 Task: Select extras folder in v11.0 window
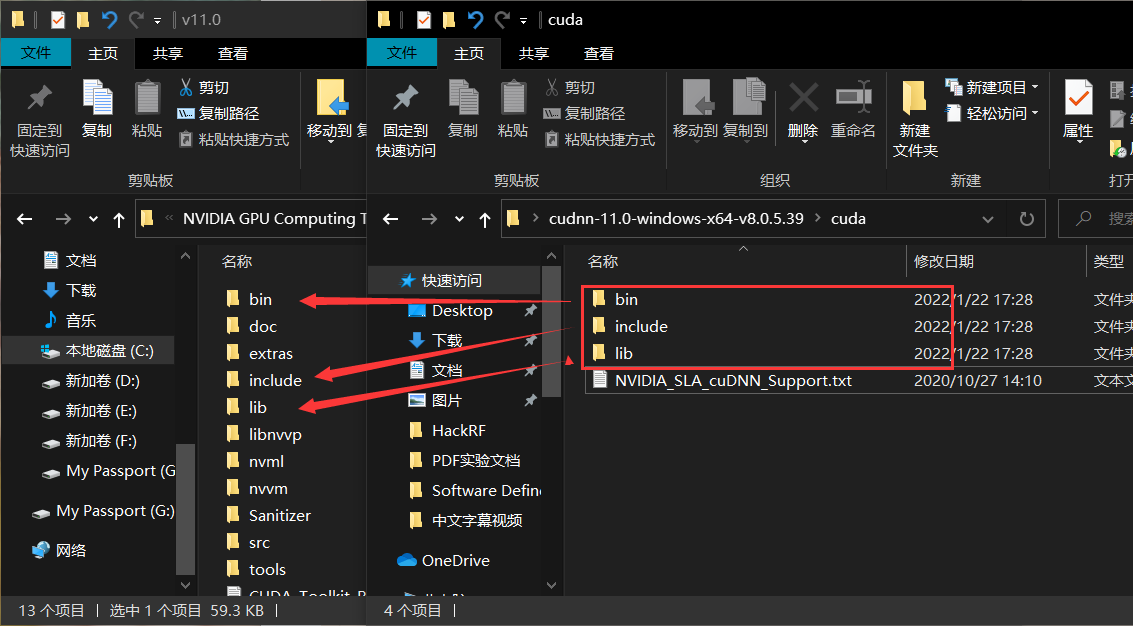click(259, 353)
